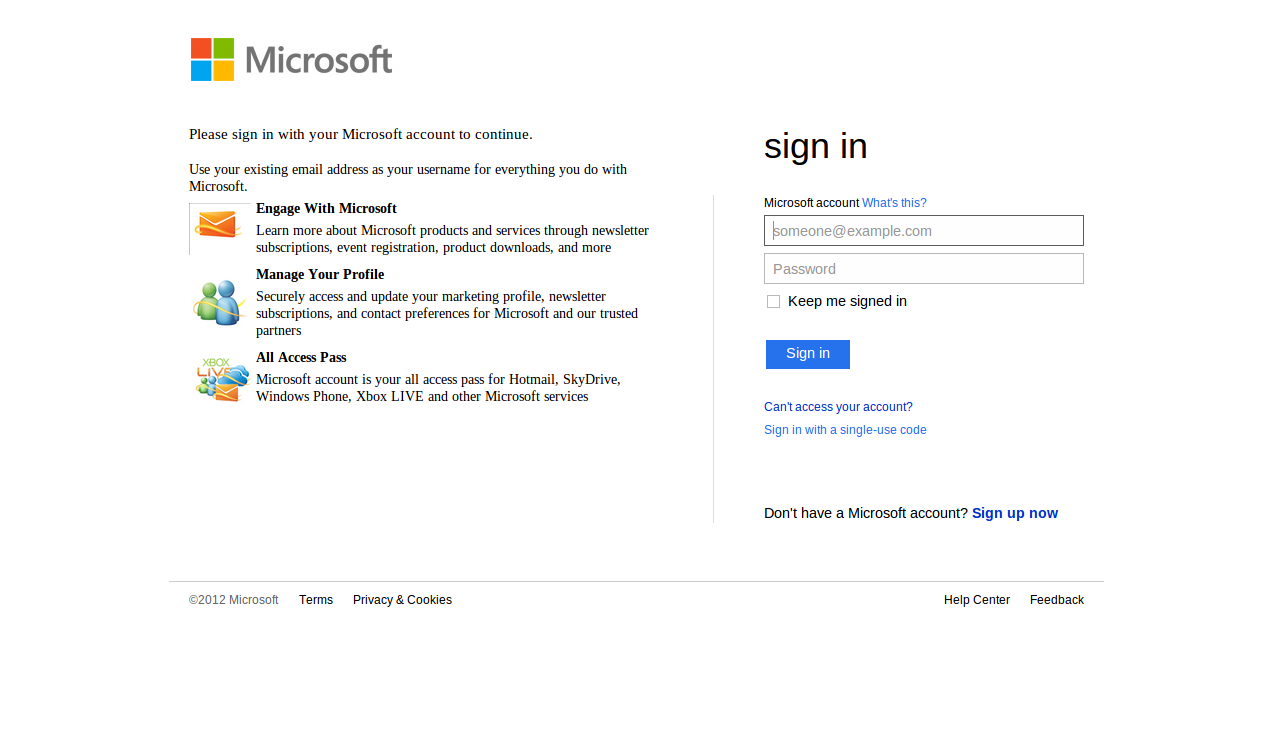Open Privacy & Cookies footer link
1276x752 pixels.
coord(402,600)
